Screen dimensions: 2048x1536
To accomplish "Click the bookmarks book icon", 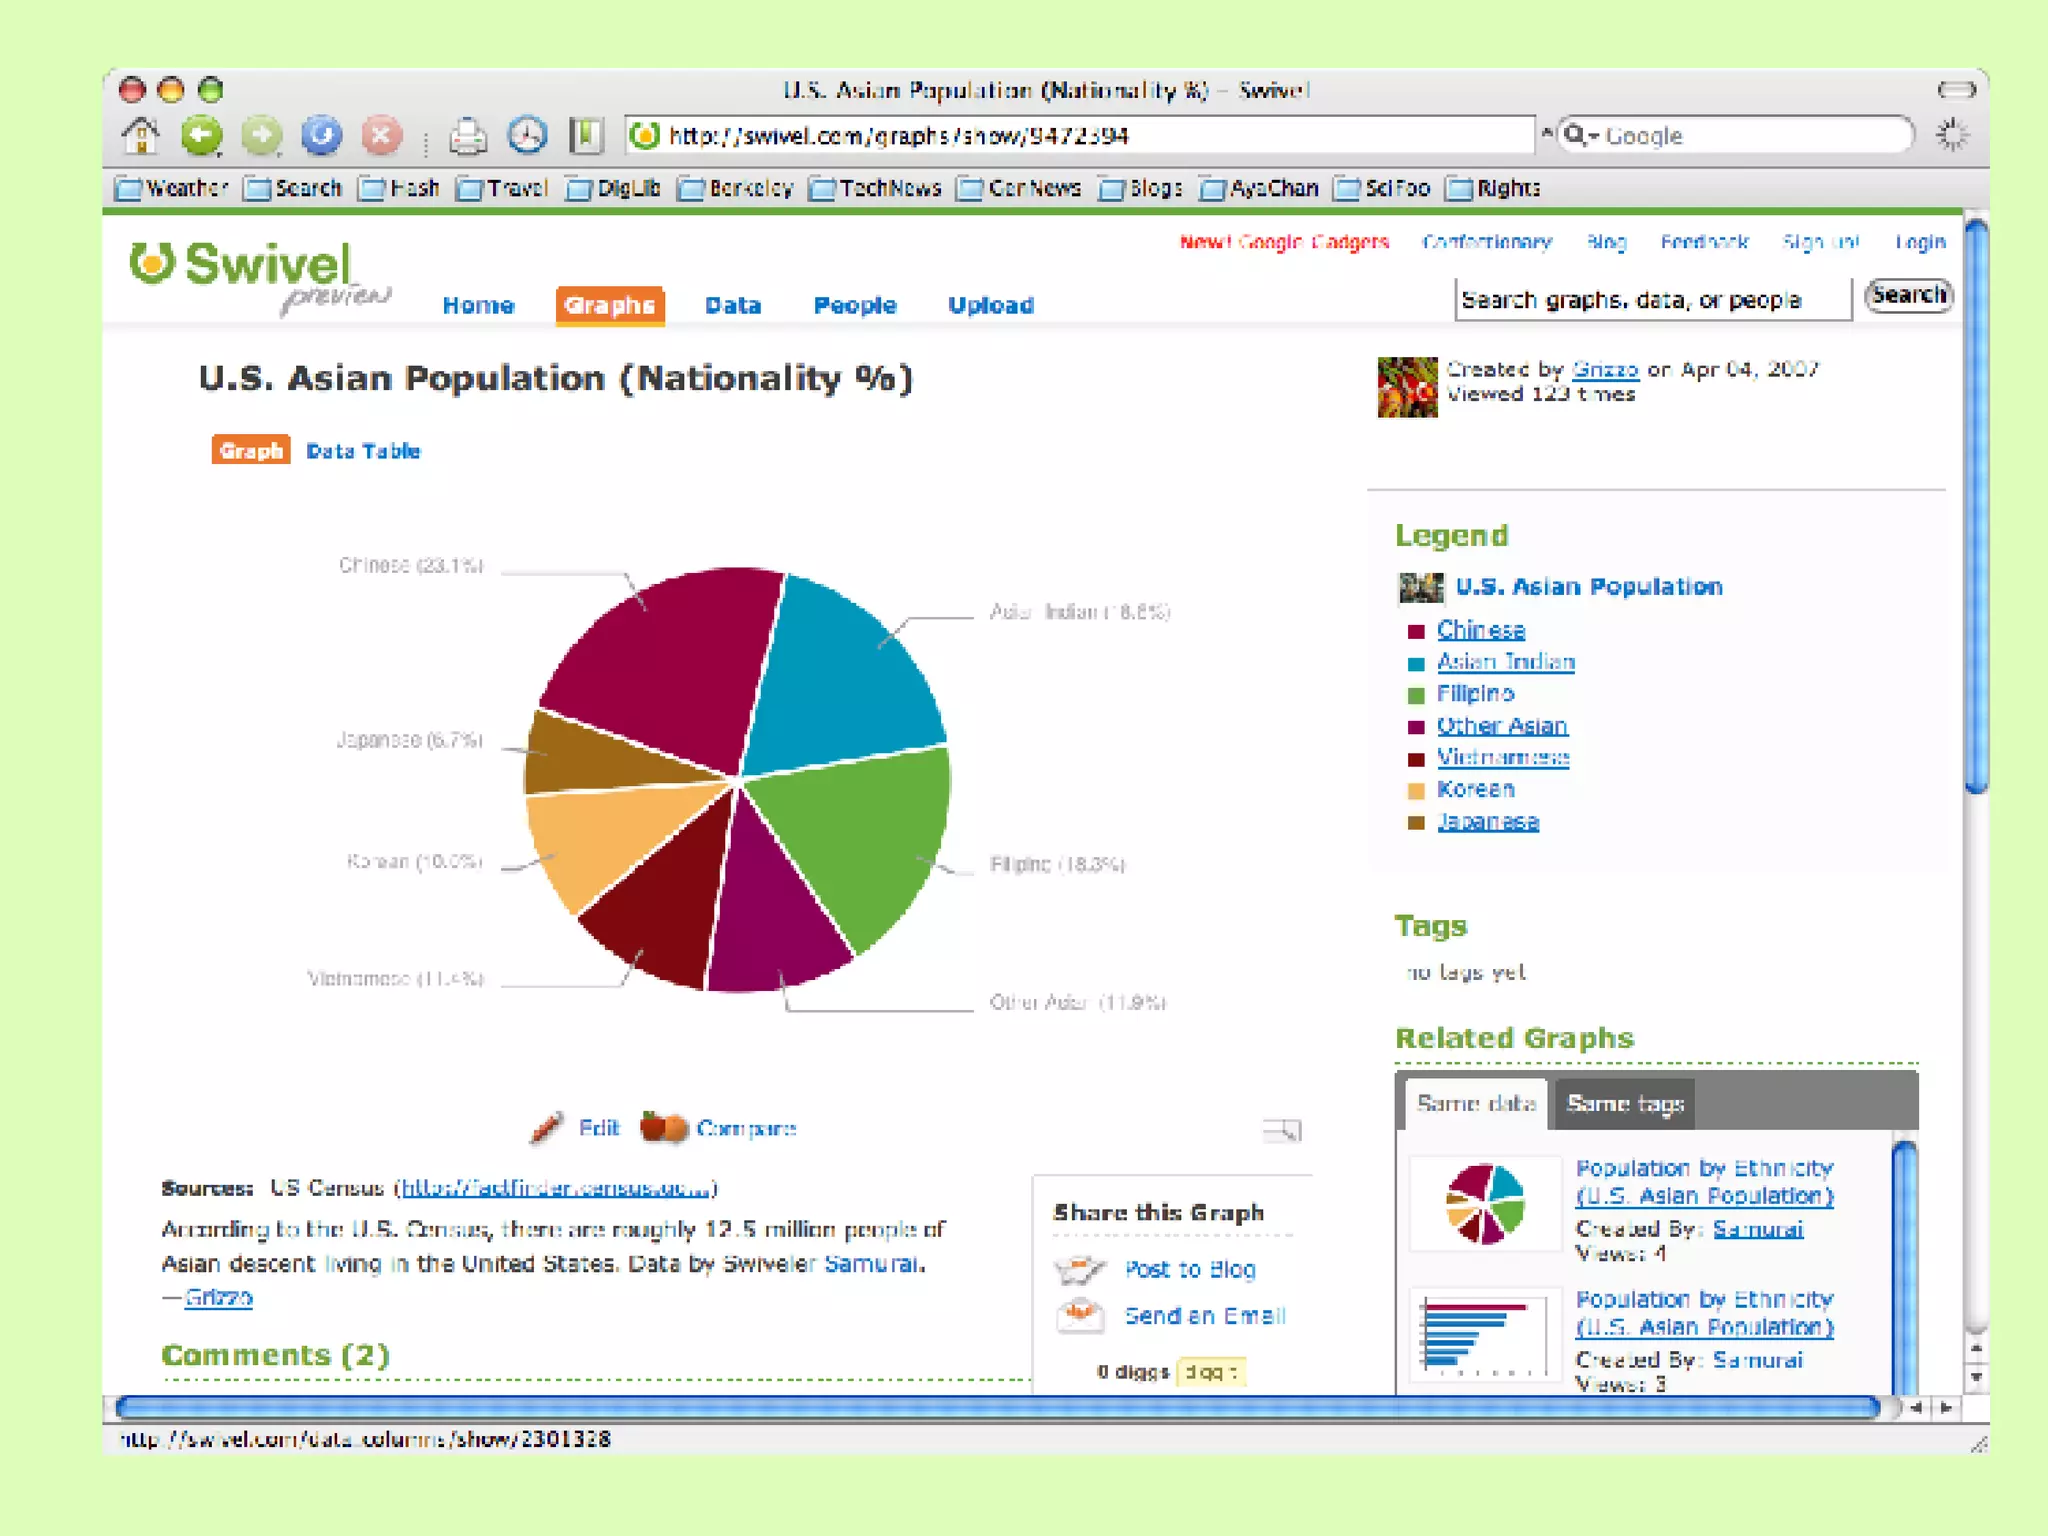I will tap(587, 136).
